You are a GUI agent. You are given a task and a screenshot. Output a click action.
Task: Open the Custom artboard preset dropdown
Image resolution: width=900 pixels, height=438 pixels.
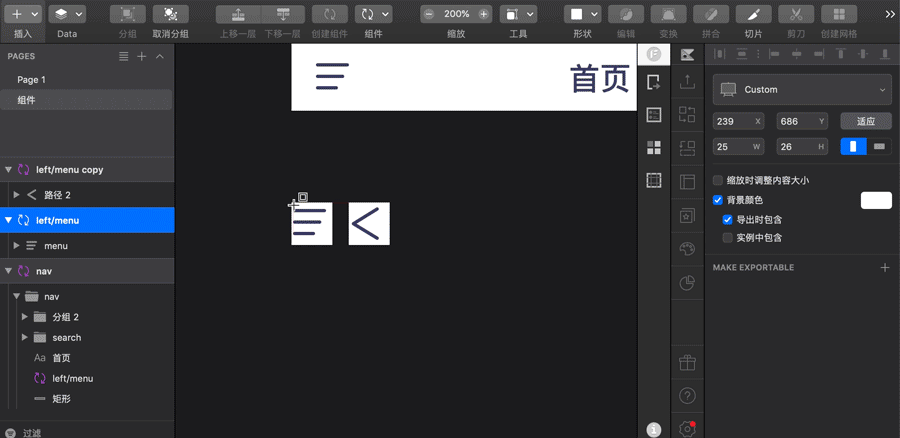tap(802, 90)
